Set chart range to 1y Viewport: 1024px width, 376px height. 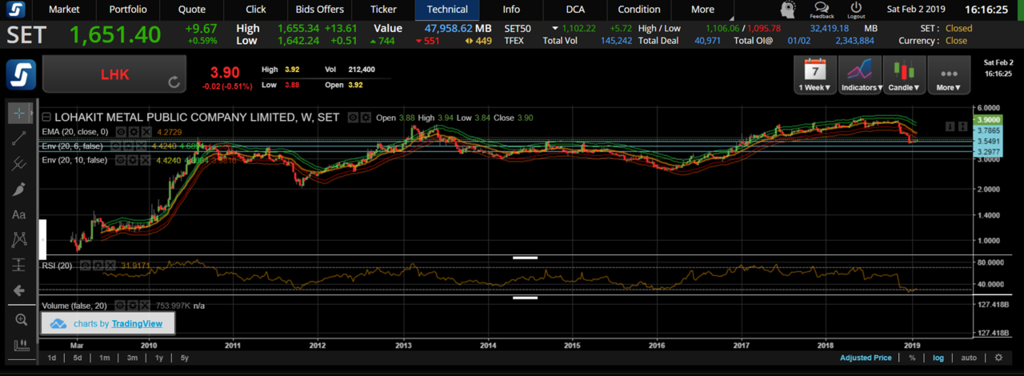coord(158,358)
